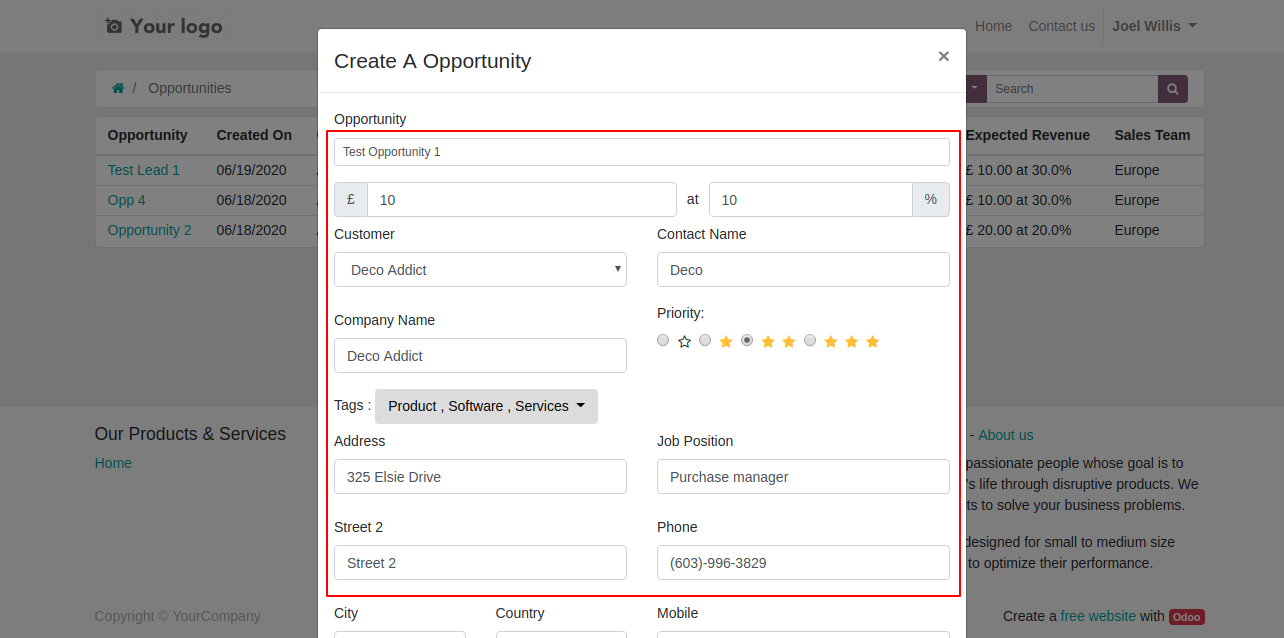Viewport: 1284px width, 638px height.
Task: Click the Phone input field
Action: click(803, 563)
